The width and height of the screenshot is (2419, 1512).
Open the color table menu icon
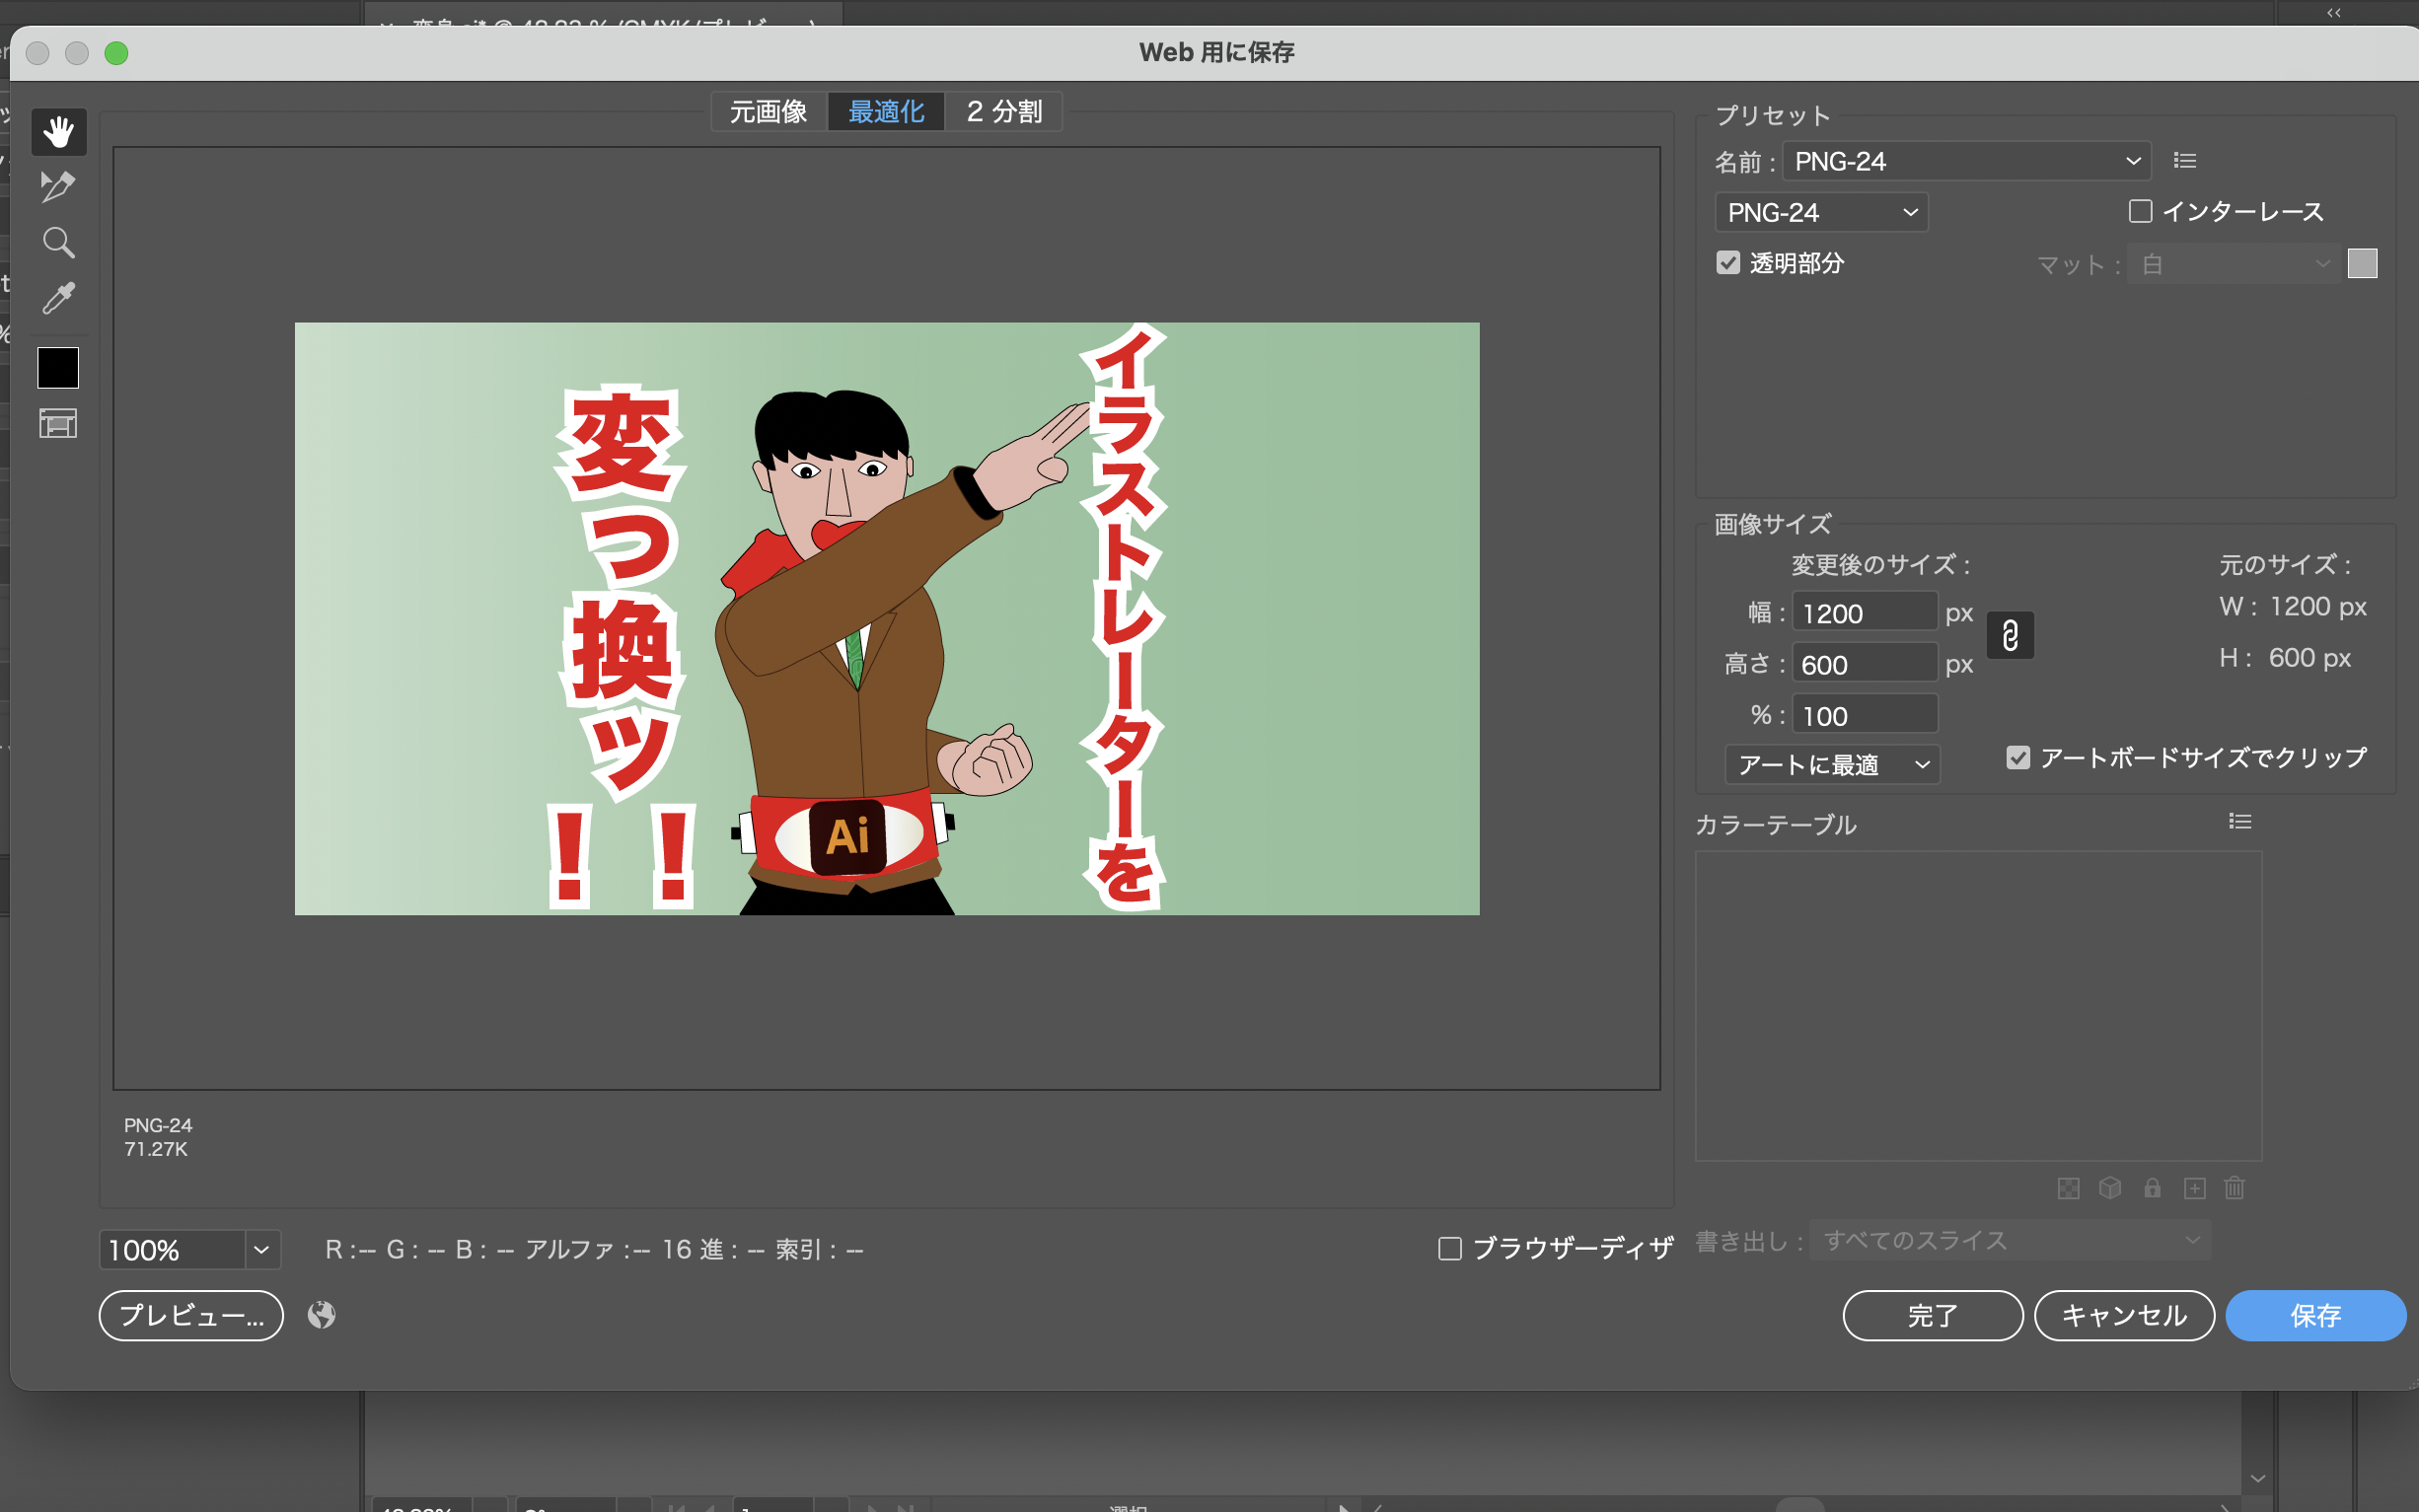[x=2240, y=821]
